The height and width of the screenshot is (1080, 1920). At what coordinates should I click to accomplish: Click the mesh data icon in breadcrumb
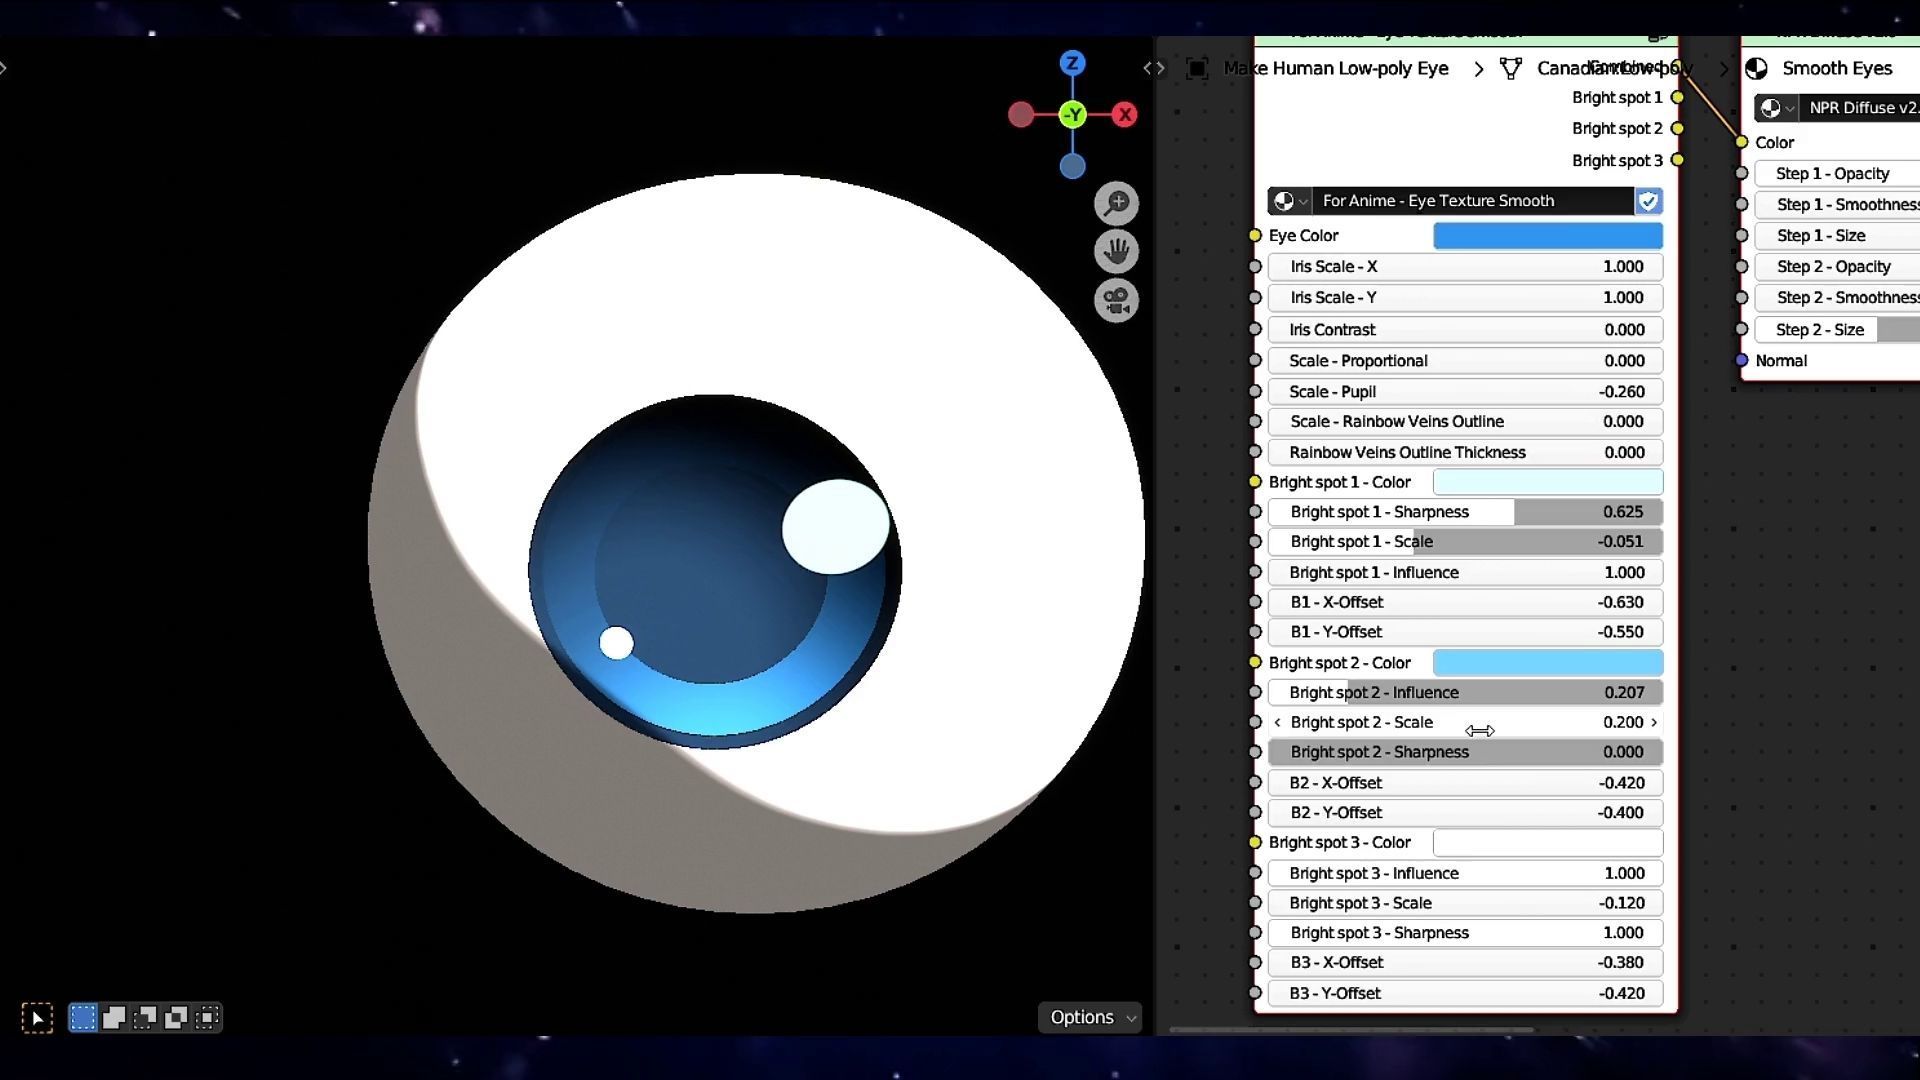click(x=1511, y=68)
